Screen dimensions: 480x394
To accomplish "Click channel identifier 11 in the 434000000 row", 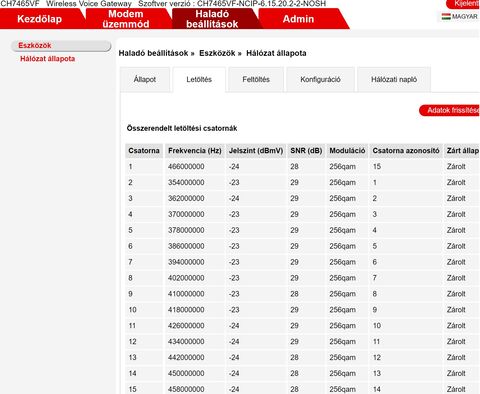I will click(376, 342).
